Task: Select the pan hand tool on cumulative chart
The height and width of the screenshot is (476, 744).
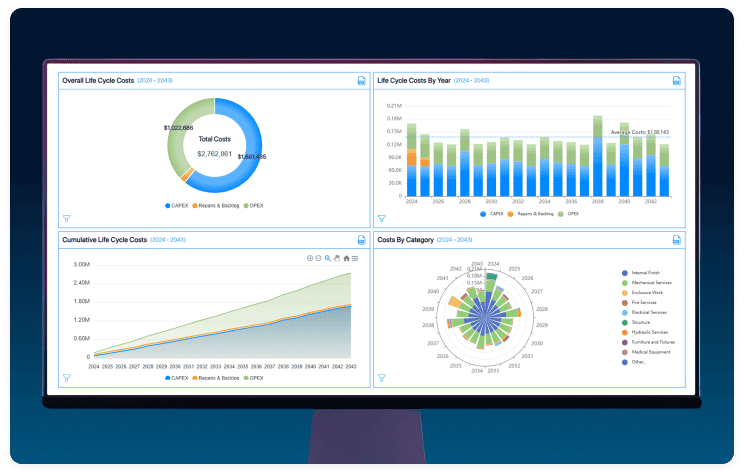Action: pyautogui.click(x=336, y=258)
